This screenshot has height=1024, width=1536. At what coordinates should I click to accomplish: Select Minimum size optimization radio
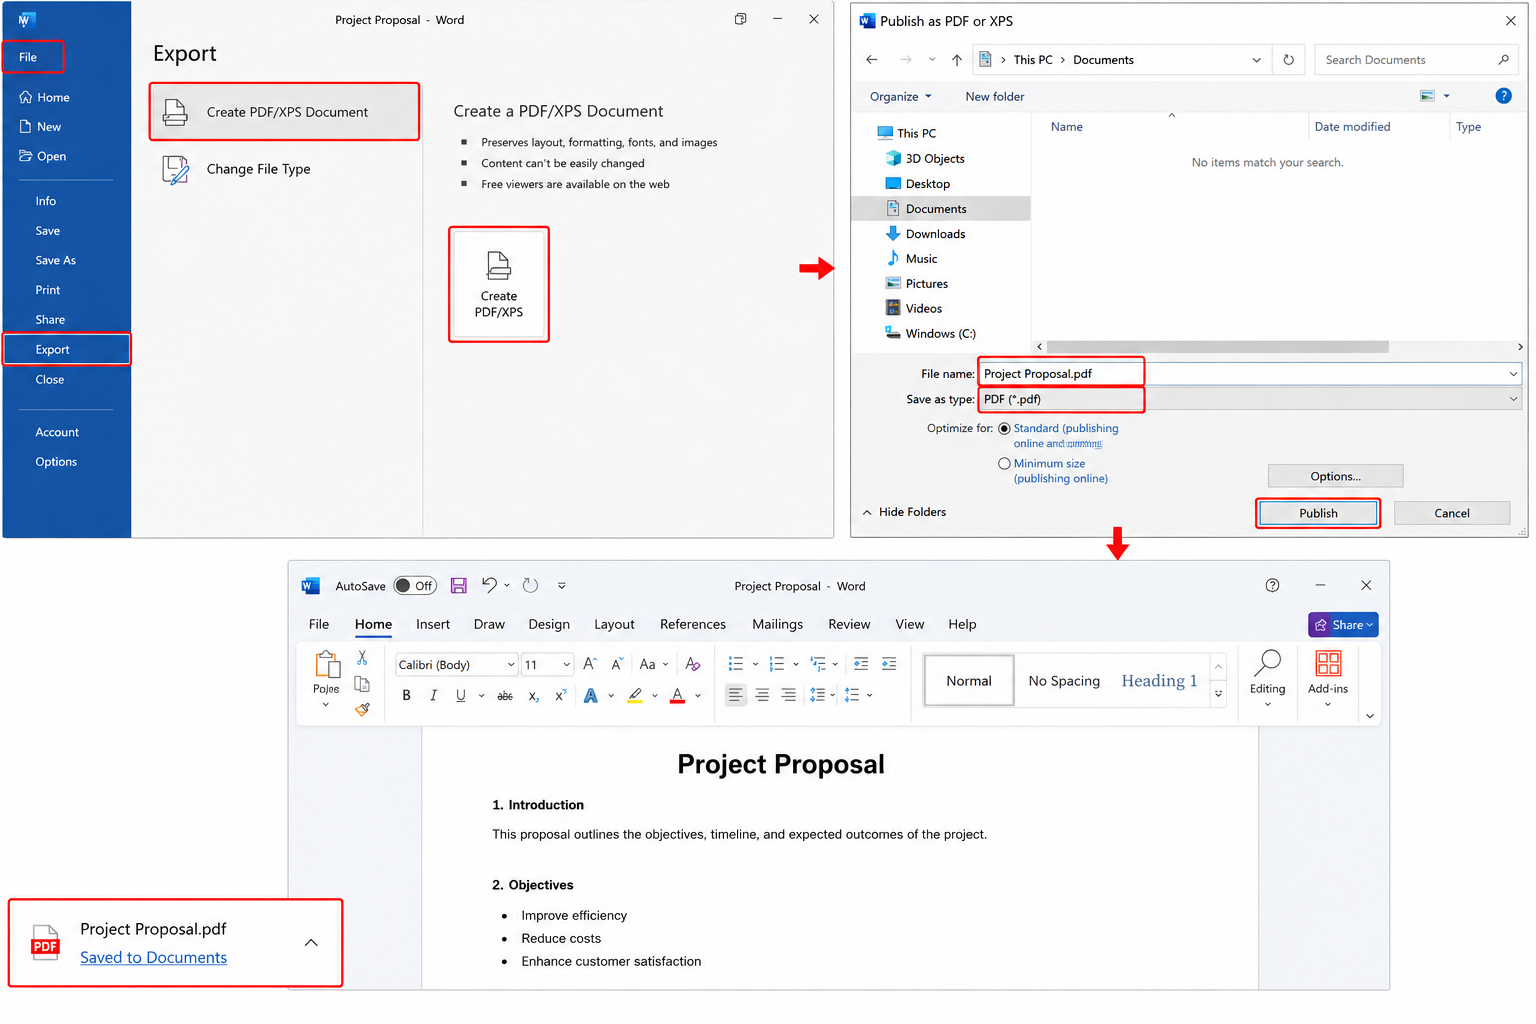[1004, 464]
